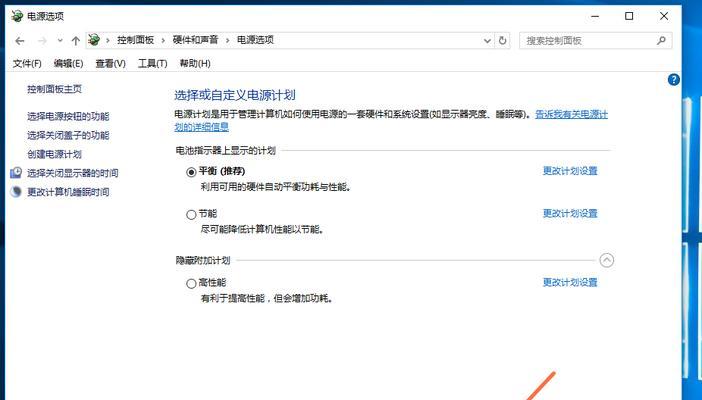Screen dimensions: 702x400
Task: Open the 工具(T) menu
Action: [152, 64]
